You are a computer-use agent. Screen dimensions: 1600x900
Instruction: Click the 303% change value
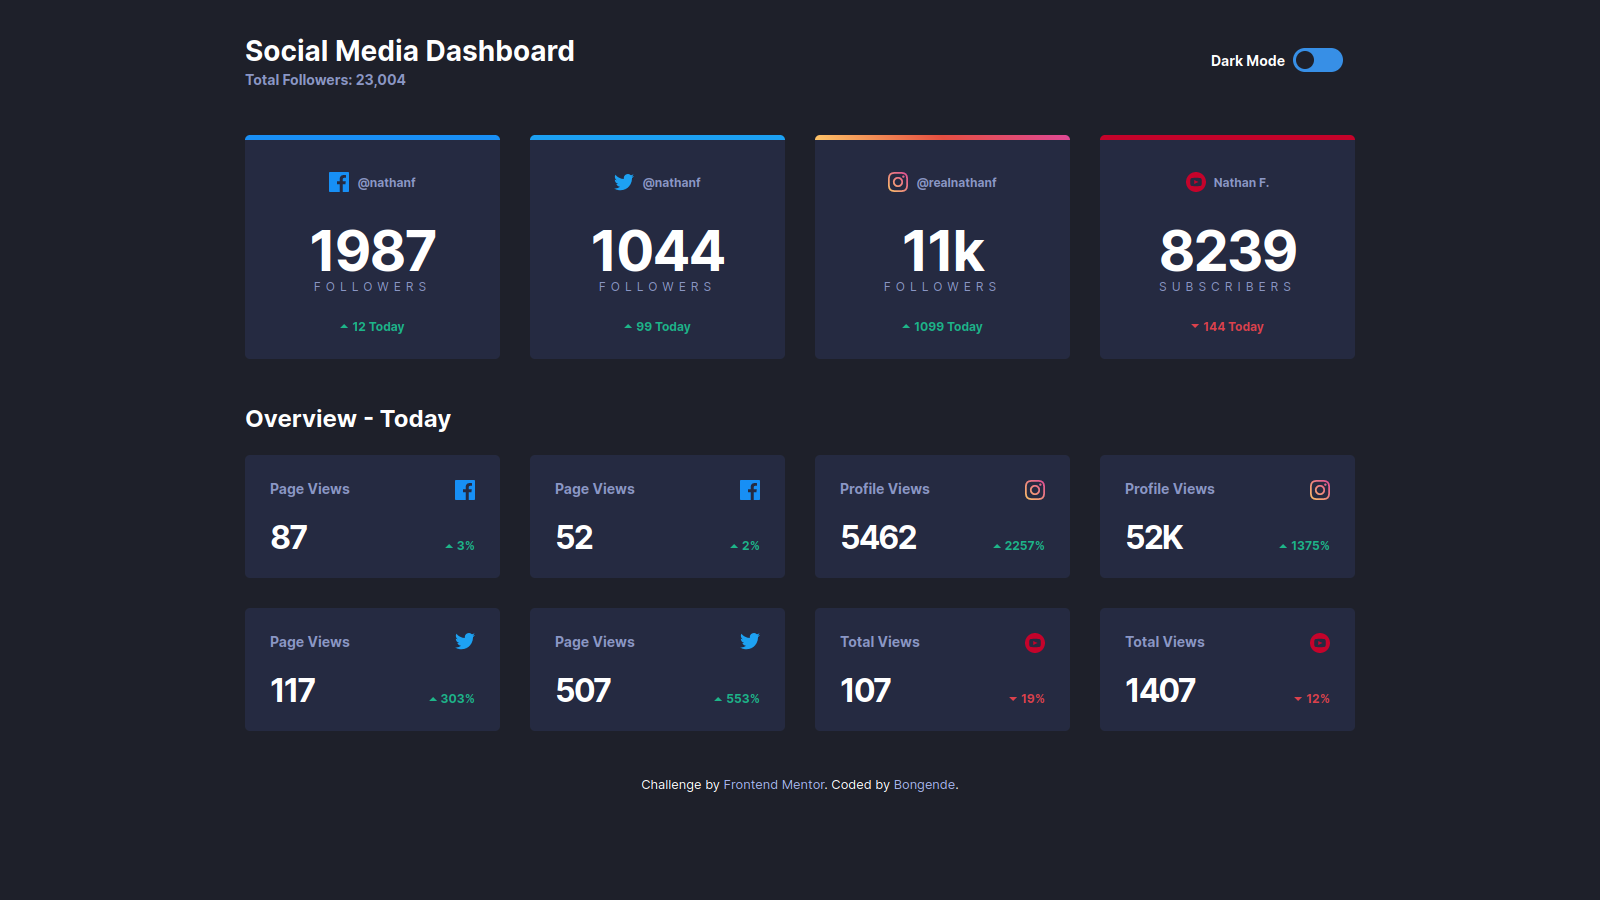(x=458, y=699)
